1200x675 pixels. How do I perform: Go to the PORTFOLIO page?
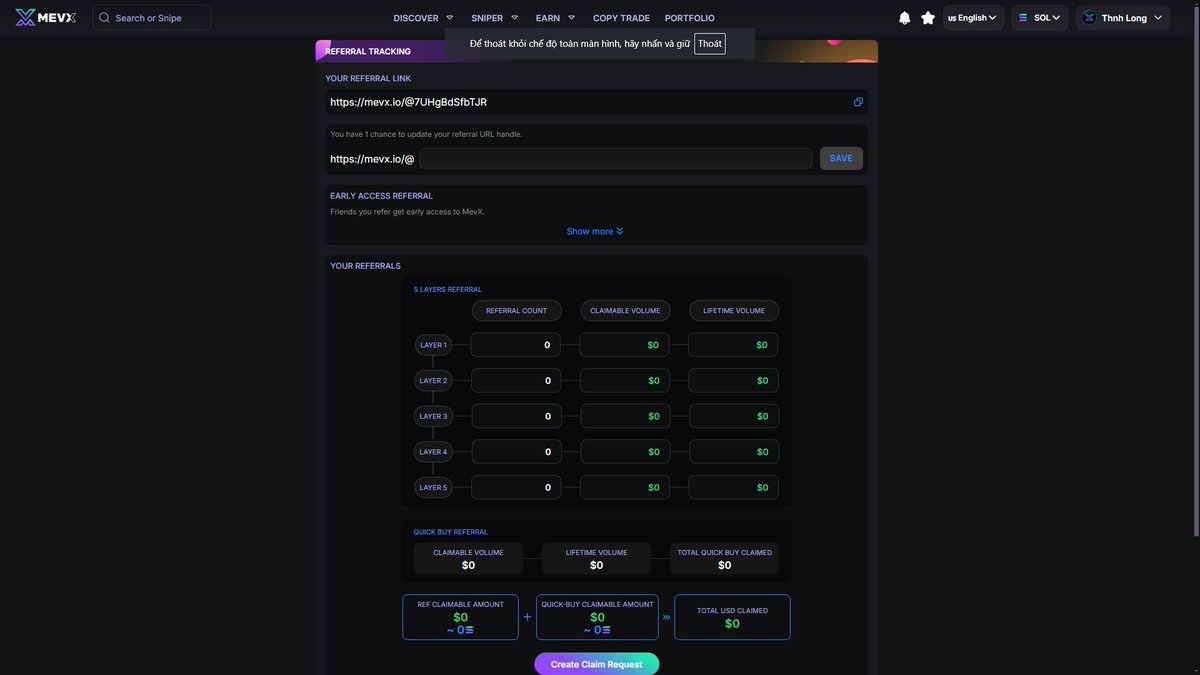690,18
